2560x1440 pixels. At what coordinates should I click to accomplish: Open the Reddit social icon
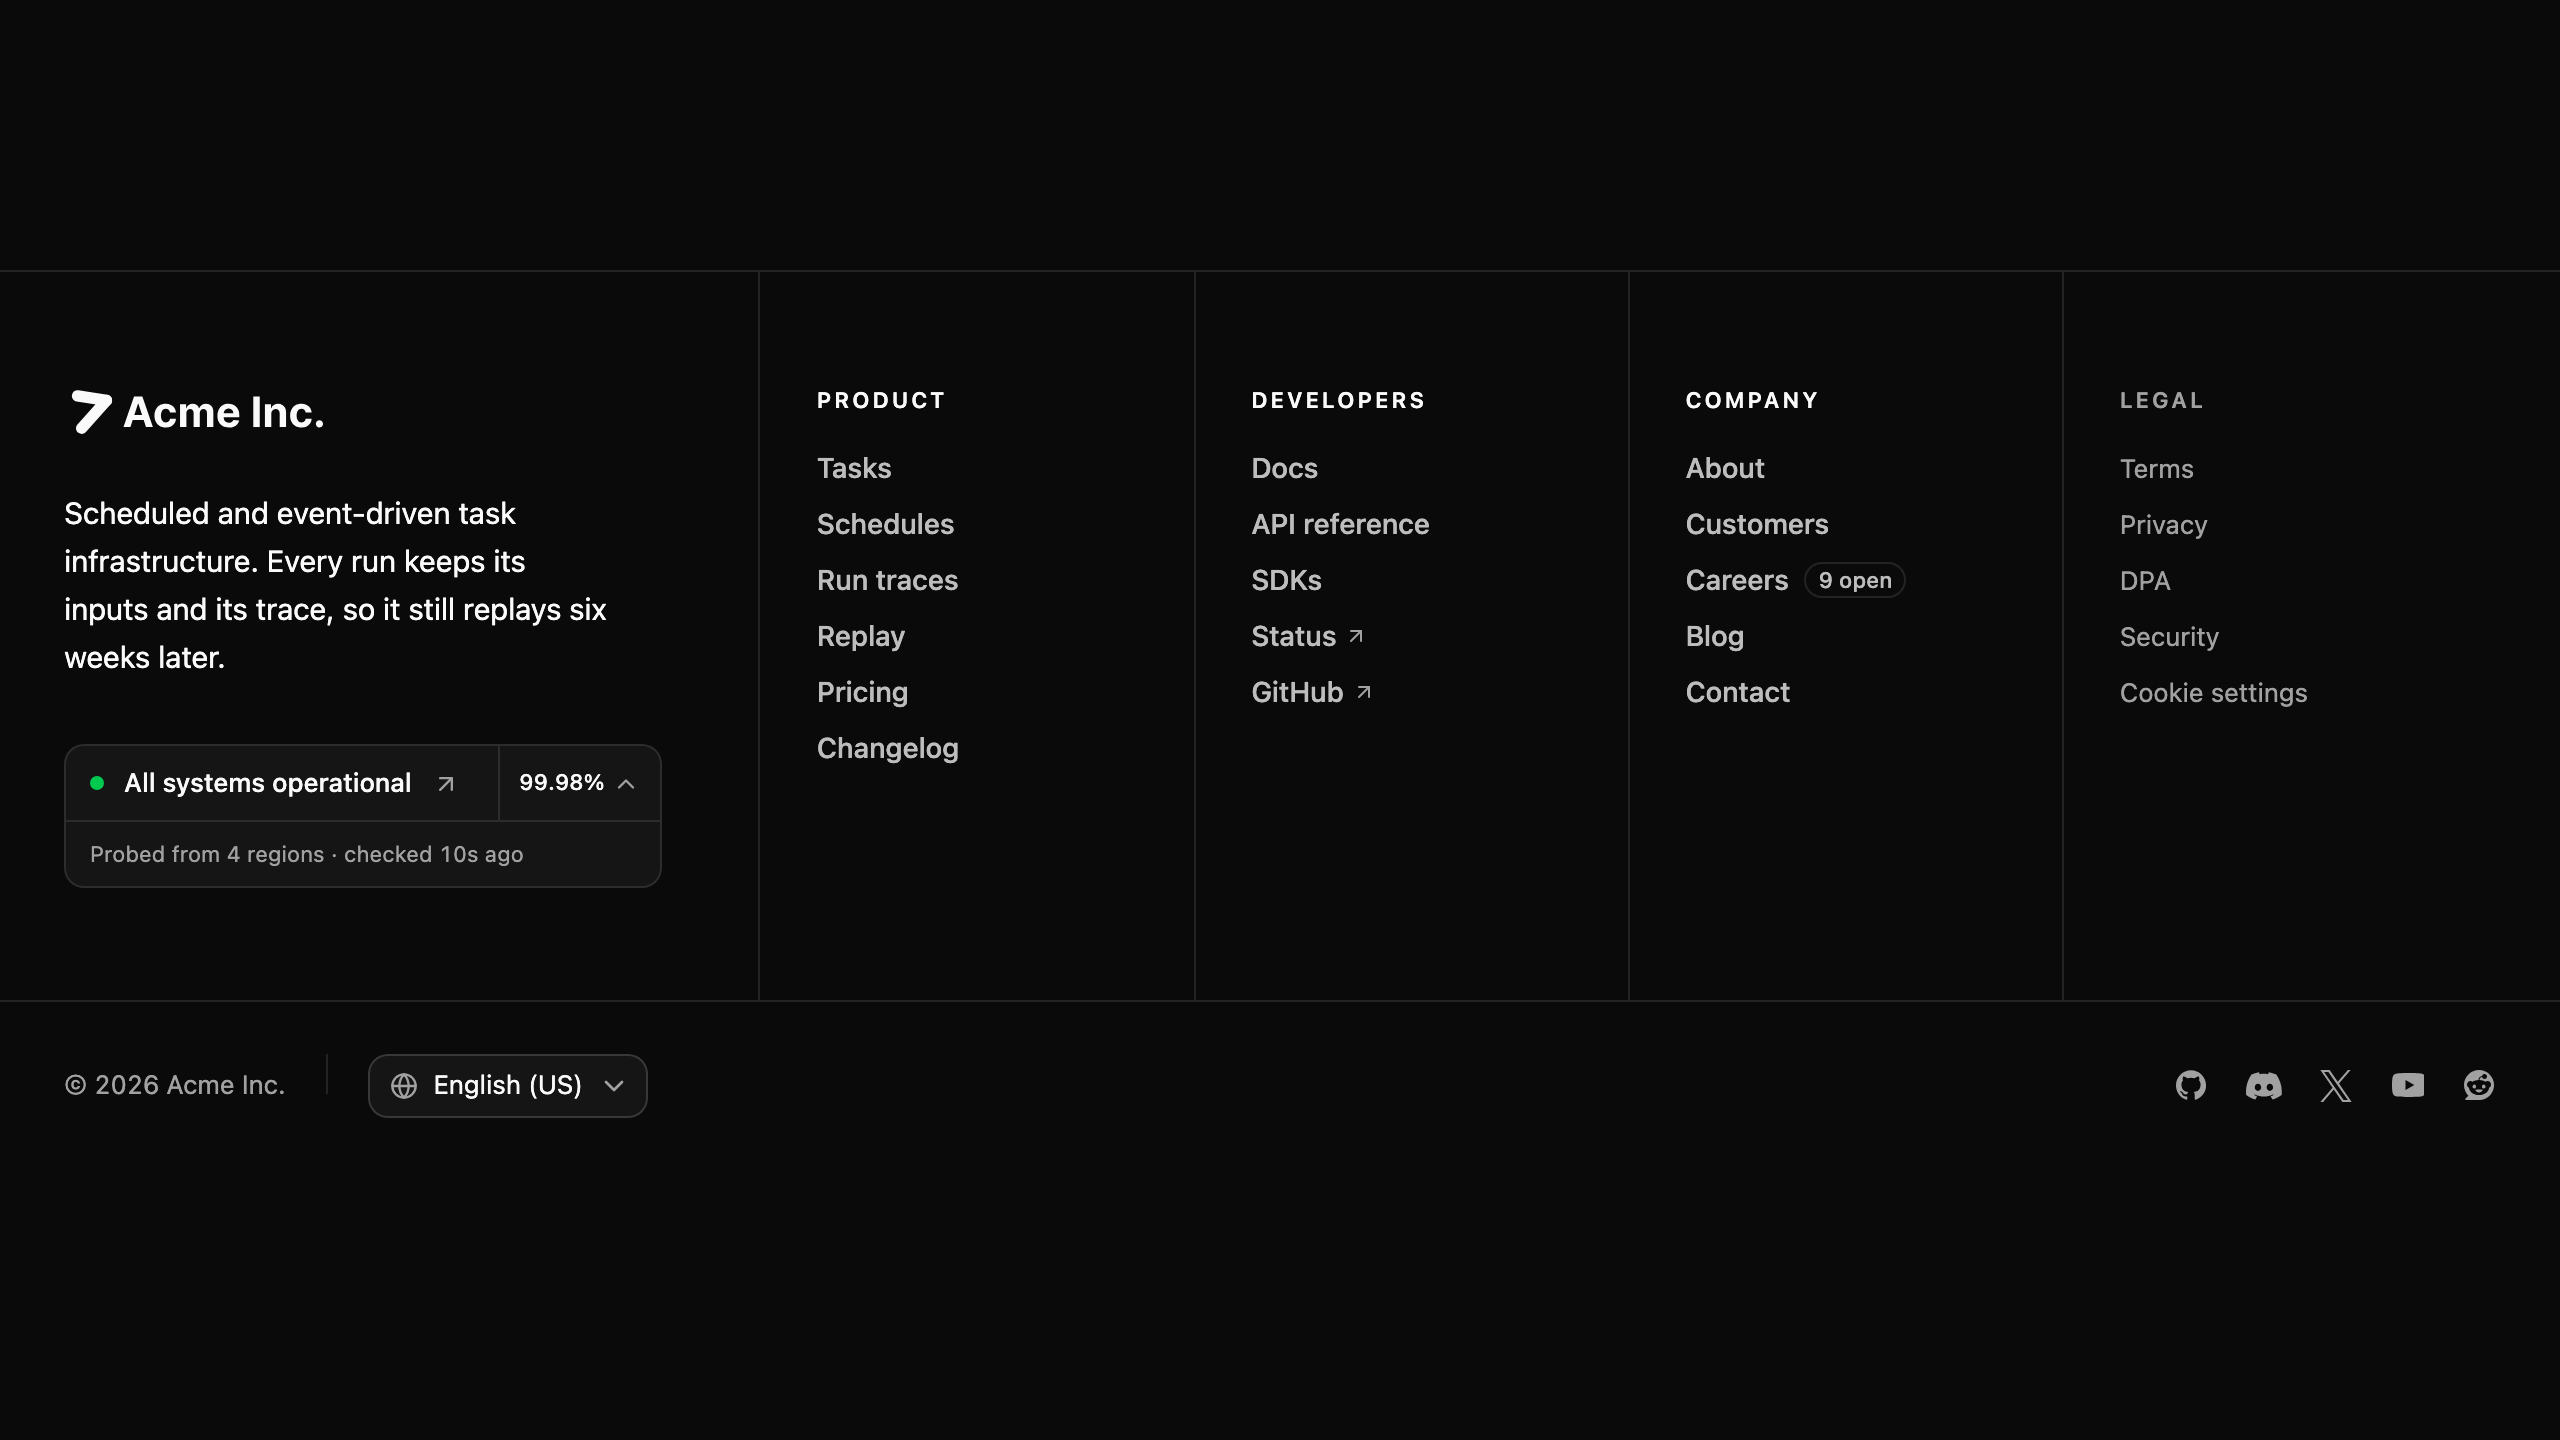2479,1085
